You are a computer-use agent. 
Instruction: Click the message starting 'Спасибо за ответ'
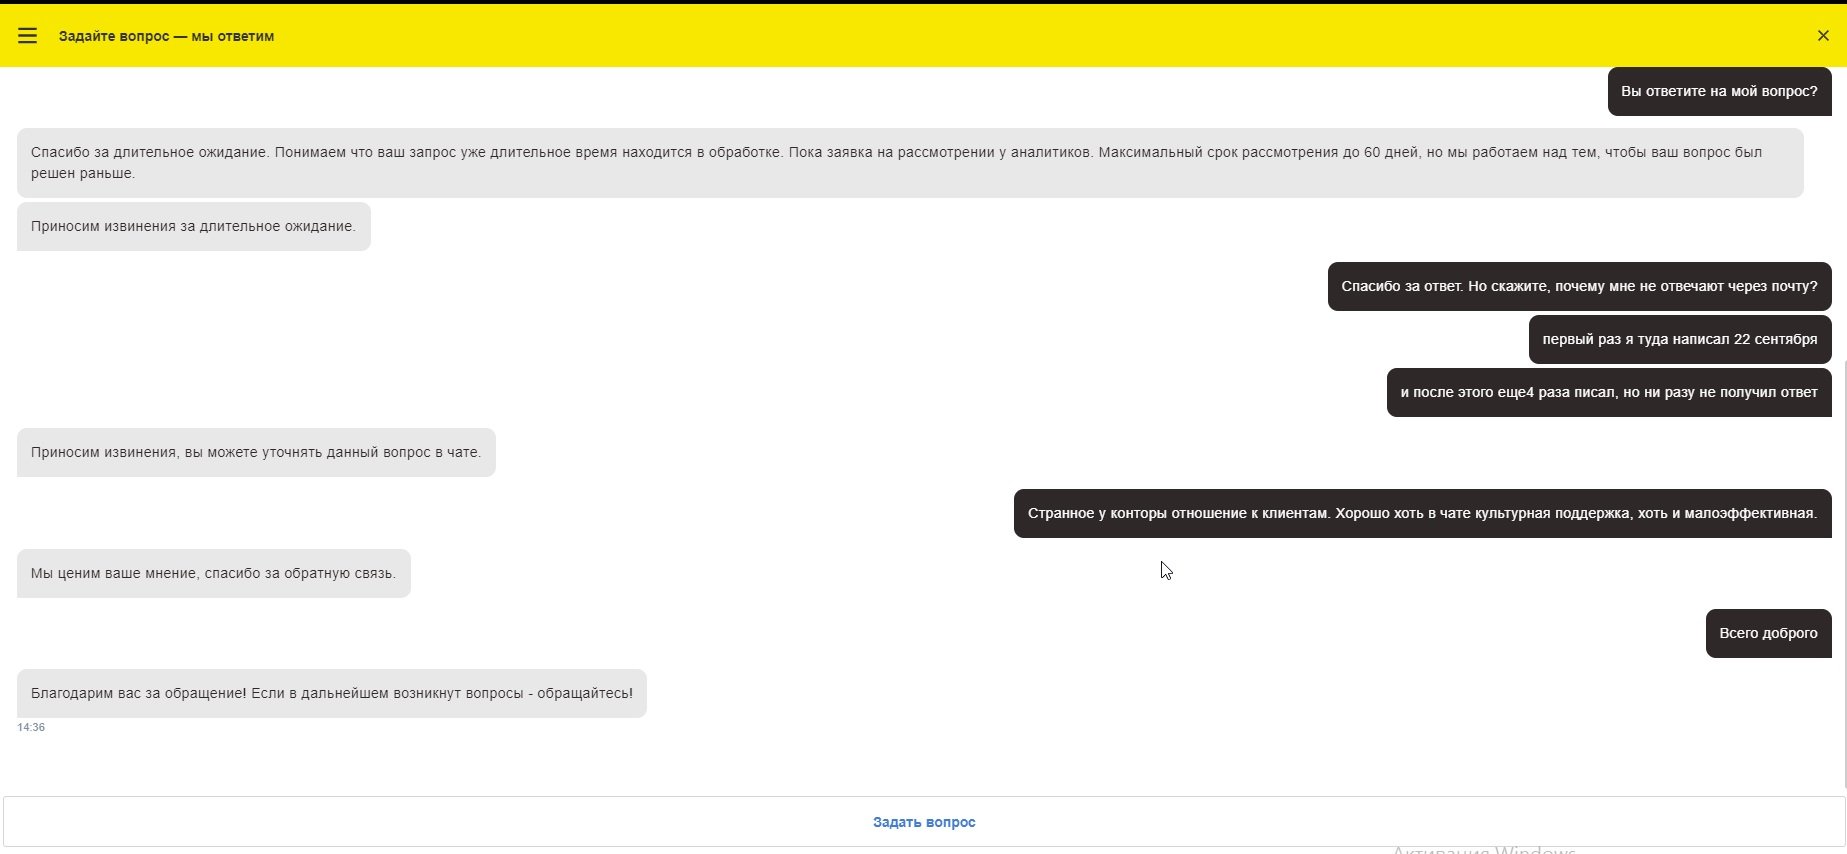[x=1578, y=287]
